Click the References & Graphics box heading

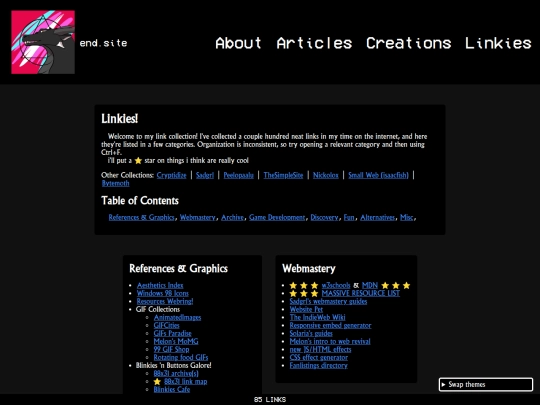click(178, 268)
